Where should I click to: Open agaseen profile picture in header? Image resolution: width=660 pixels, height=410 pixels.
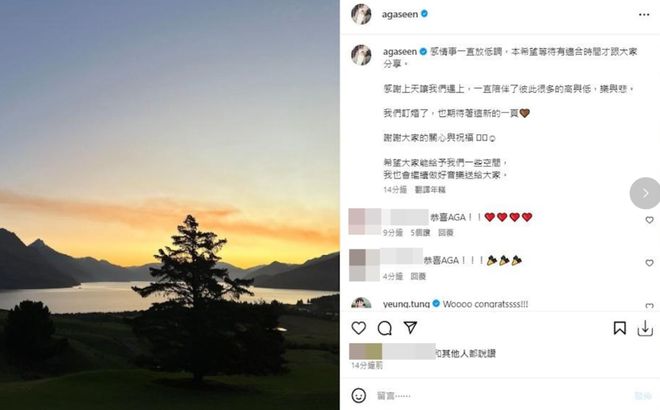point(361,14)
